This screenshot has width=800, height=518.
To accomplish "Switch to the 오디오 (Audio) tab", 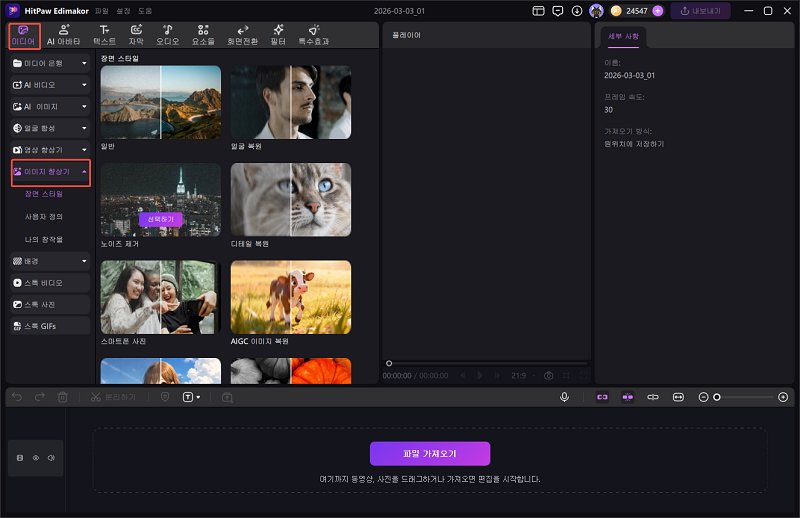I will click(167, 35).
